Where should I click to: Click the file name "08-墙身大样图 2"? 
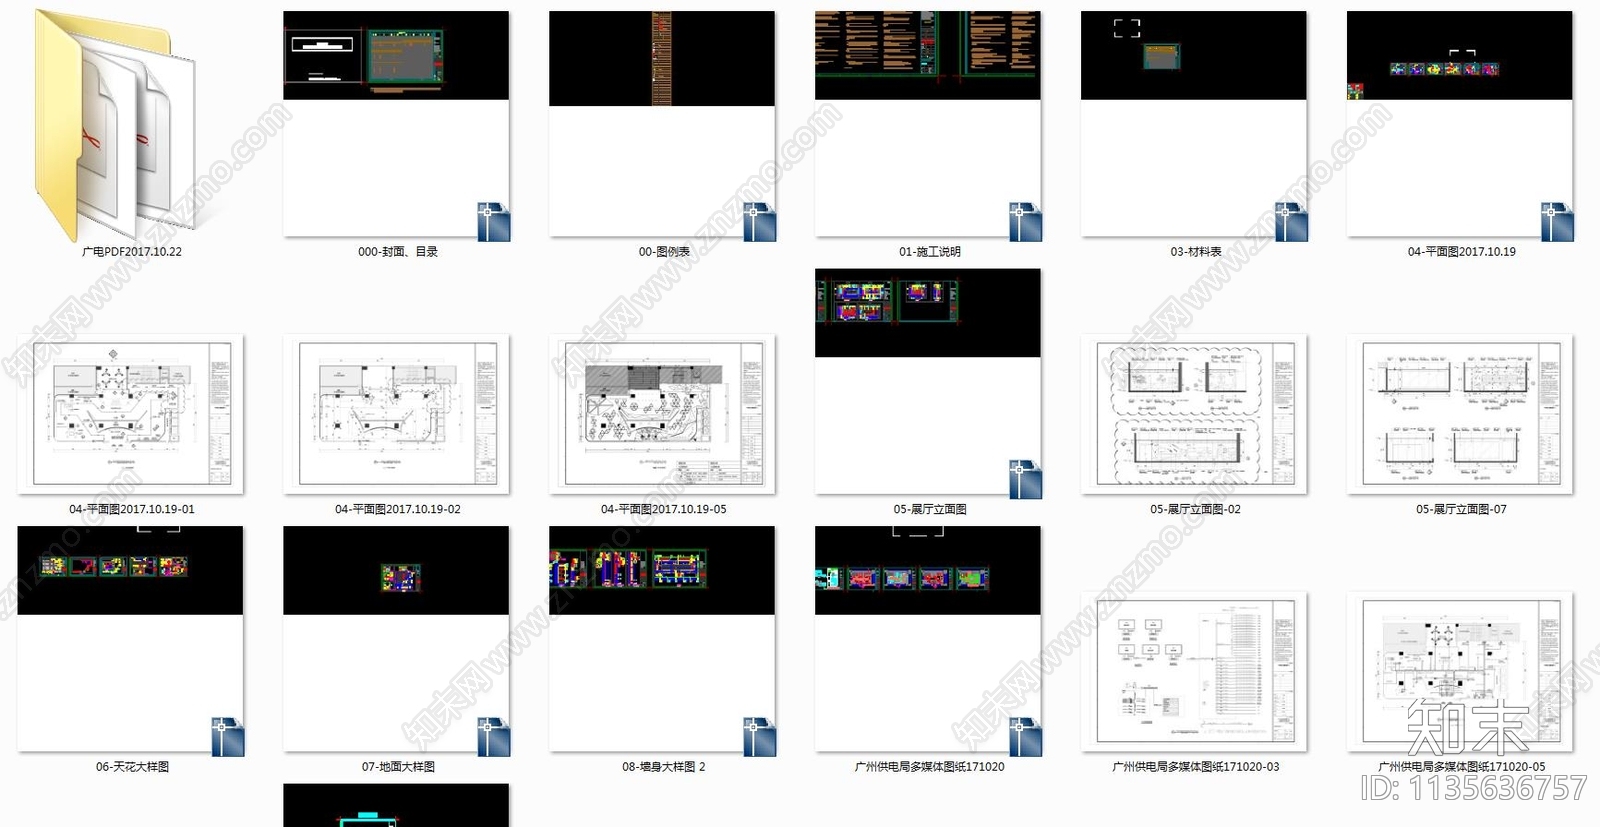tap(664, 767)
